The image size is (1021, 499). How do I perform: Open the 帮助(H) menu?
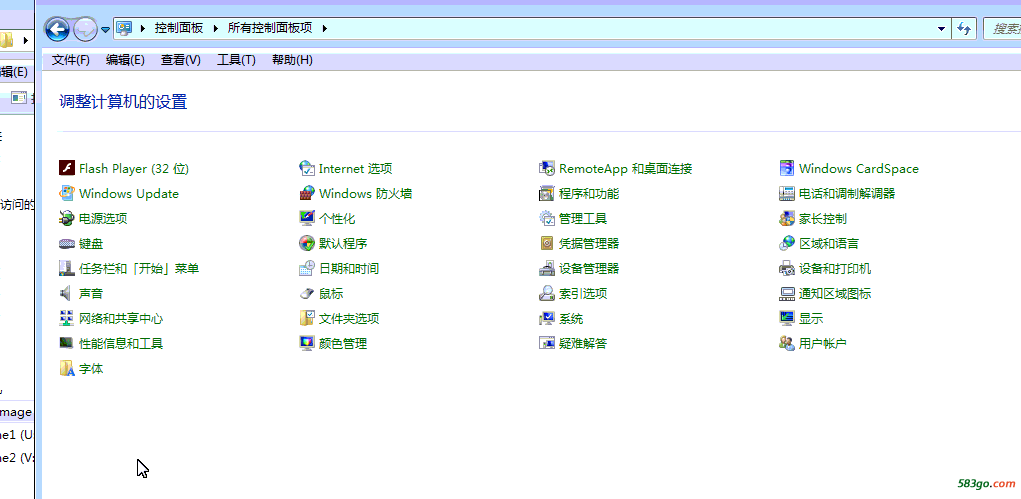coord(292,60)
